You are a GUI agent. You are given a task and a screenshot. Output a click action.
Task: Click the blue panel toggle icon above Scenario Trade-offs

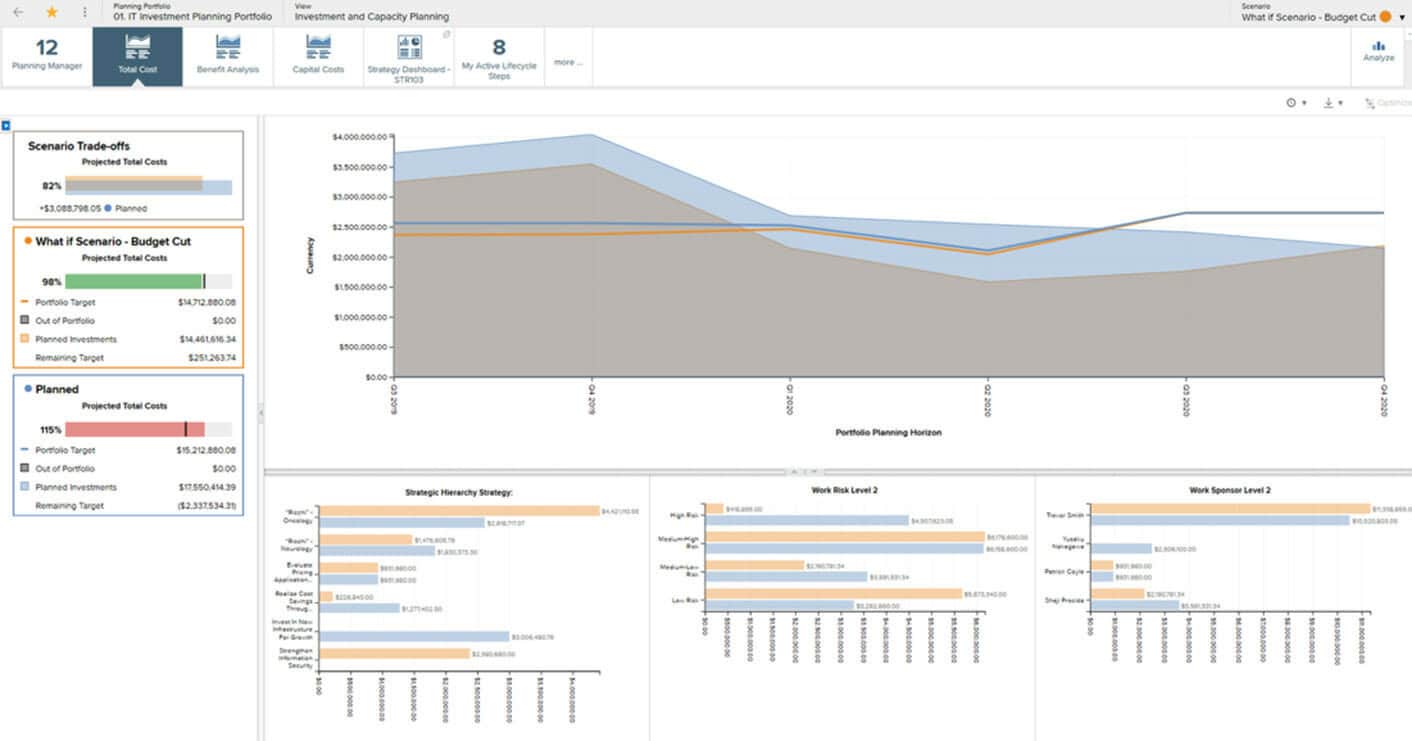(5, 125)
